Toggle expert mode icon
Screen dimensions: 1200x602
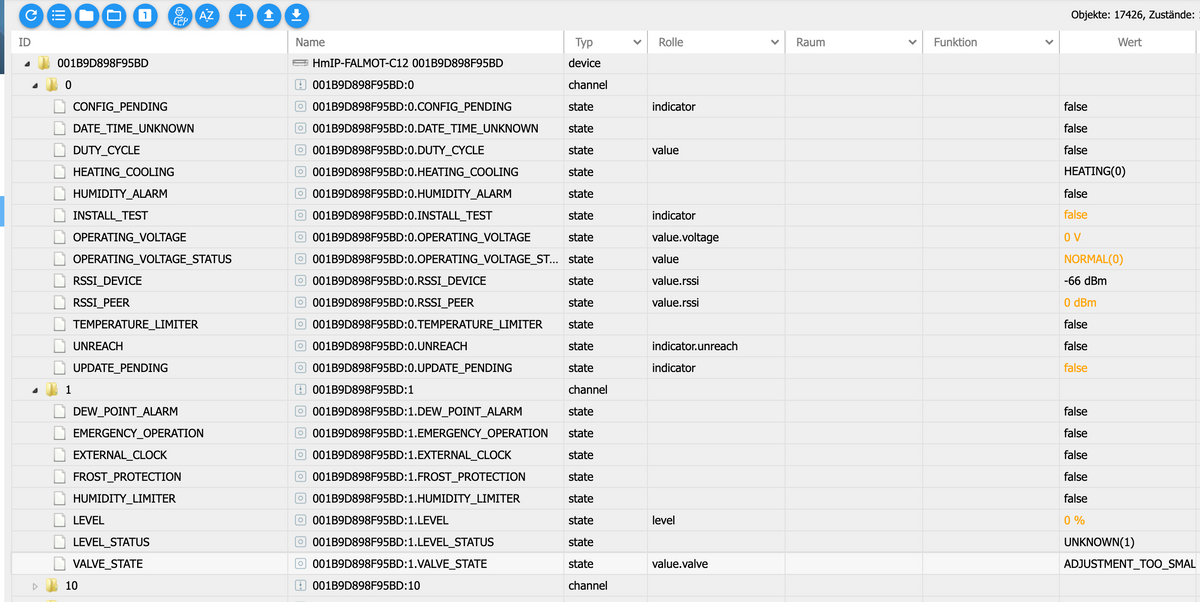180,15
